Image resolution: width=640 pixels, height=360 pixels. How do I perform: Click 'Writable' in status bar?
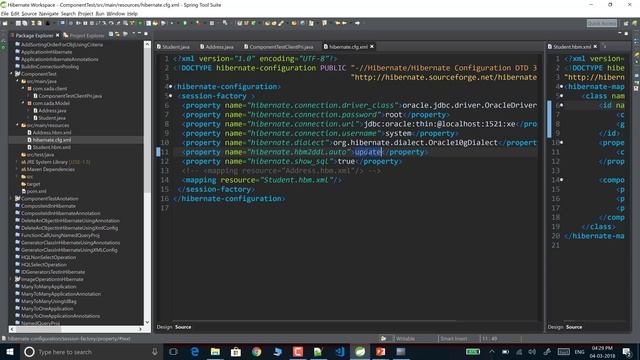pyautogui.click(x=405, y=338)
